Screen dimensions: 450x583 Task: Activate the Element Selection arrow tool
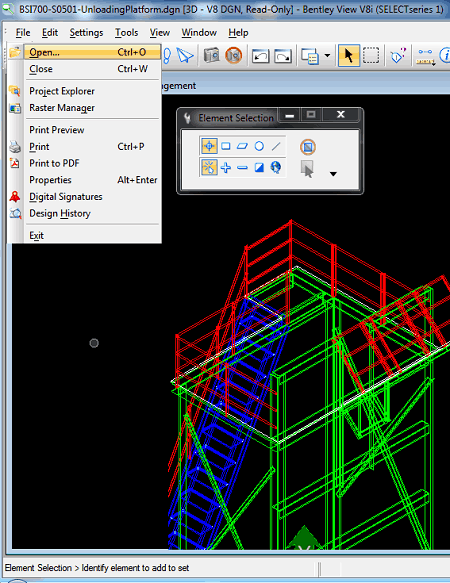coord(348,56)
